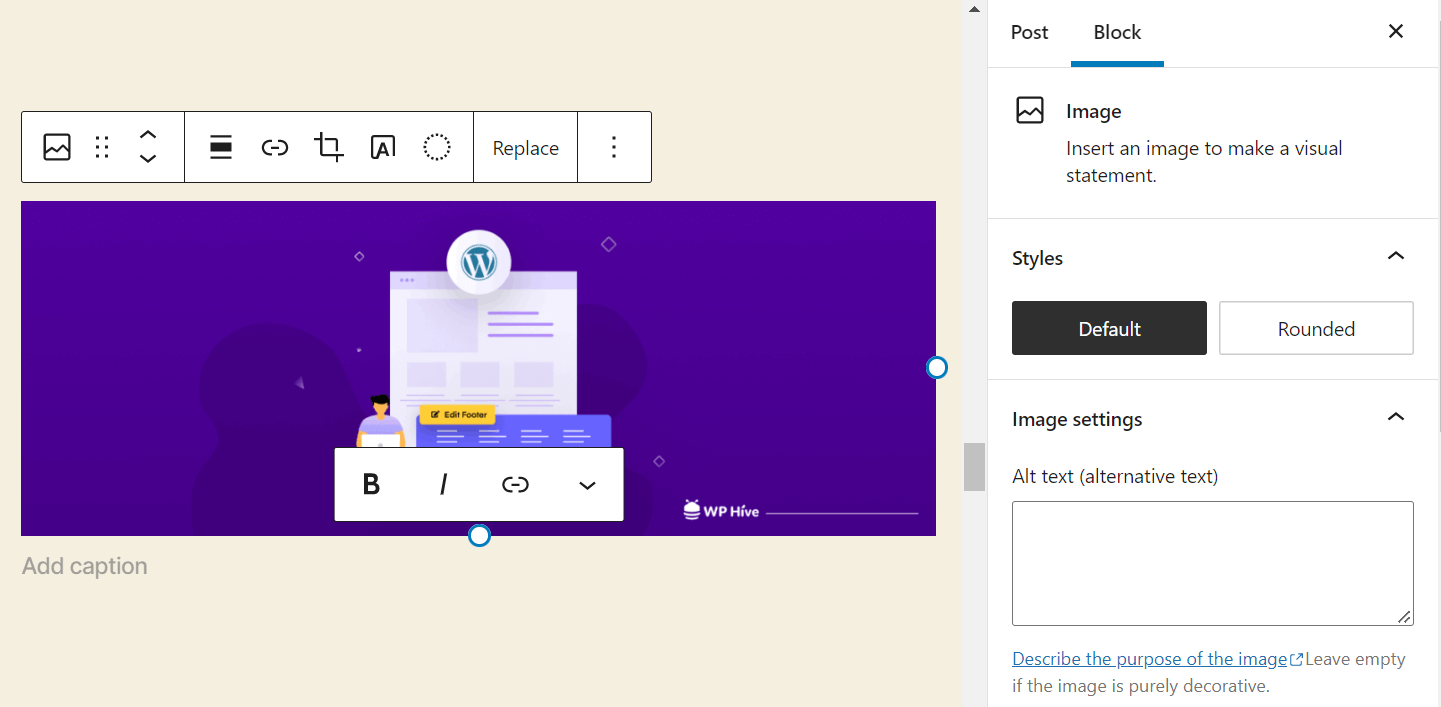Add a link in the caption toolbar
This screenshot has height=707, width=1441.
(x=515, y=484)
